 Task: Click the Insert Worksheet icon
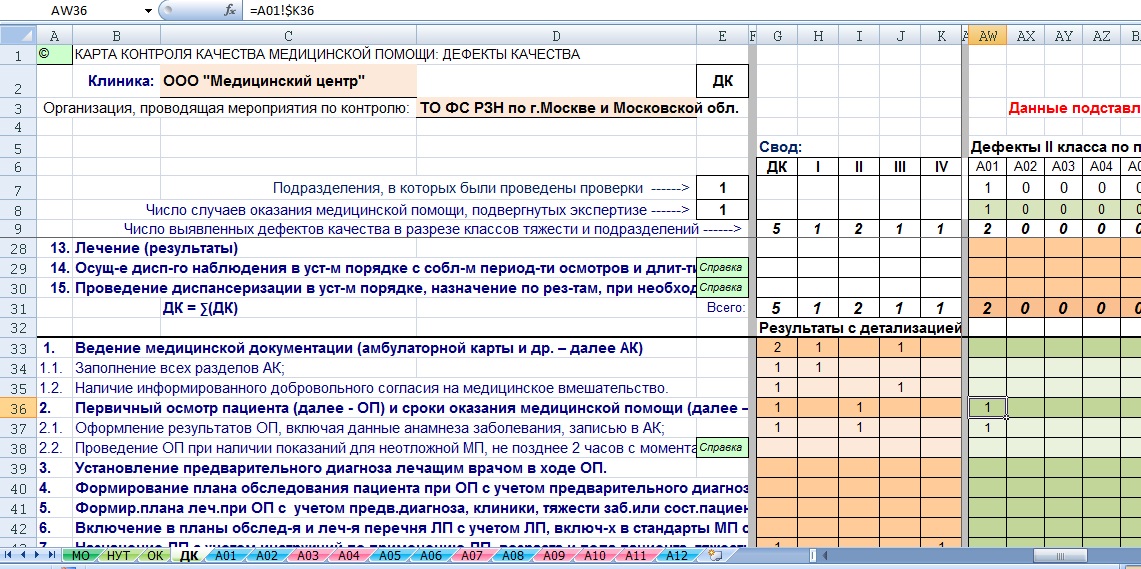point(715,556)
